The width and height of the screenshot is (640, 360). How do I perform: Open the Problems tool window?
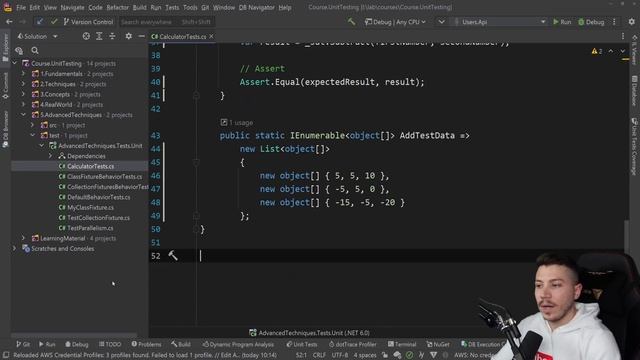pyautogui.click(x=146, y=344)
